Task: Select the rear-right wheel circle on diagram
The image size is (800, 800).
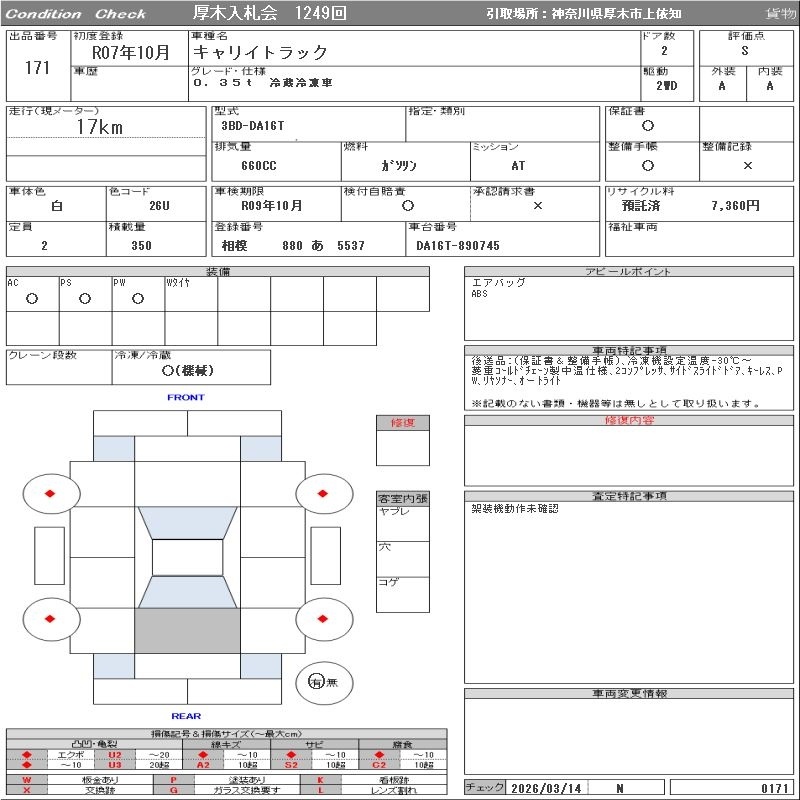Action: [323, 620]
